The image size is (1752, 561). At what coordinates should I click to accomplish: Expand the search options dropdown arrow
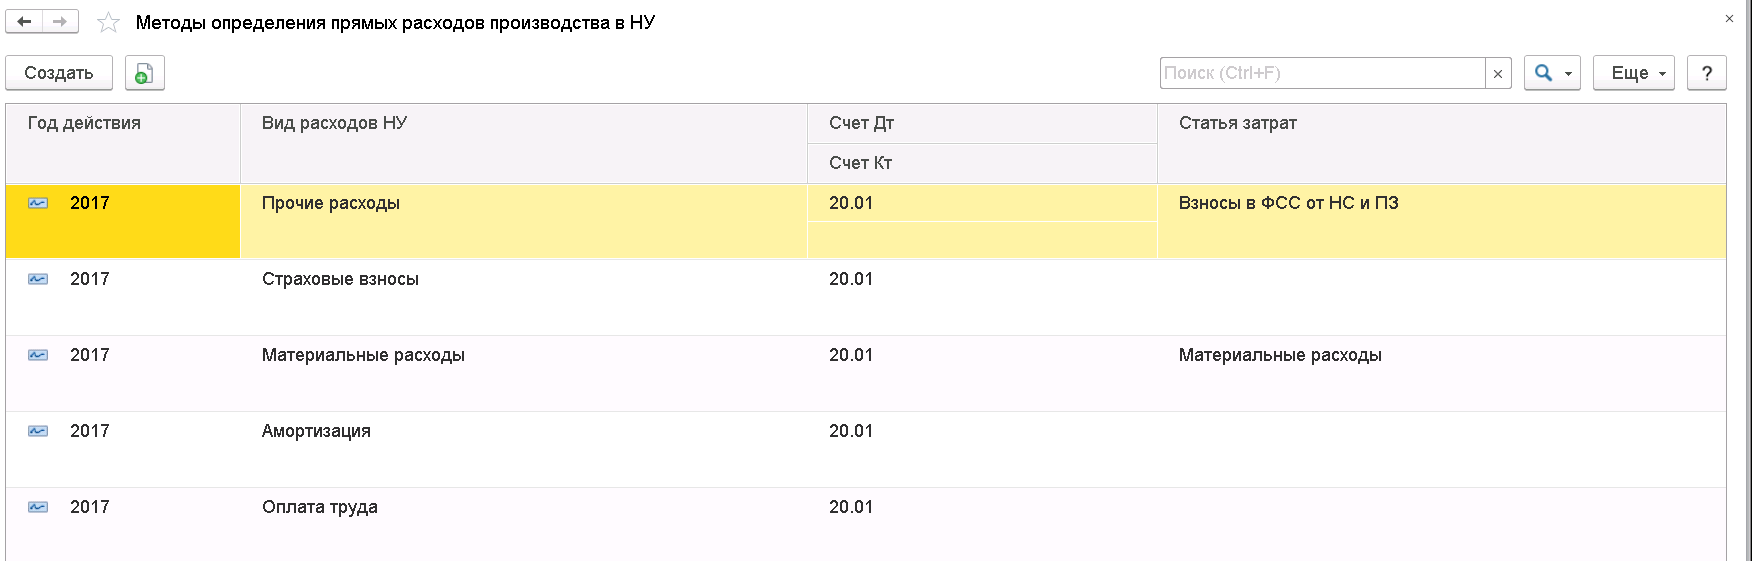point(1569,73)
